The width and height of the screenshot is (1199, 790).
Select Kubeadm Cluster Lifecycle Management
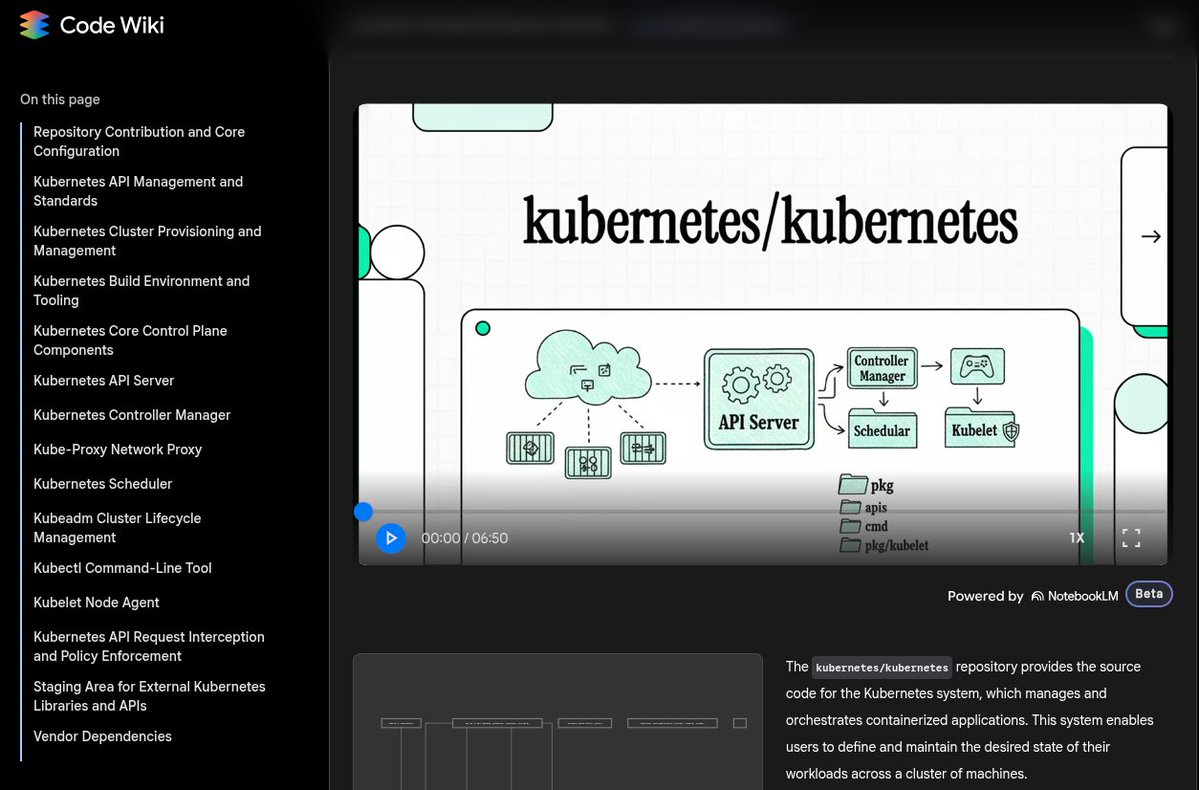pyautogui.click(x=117, y=528)
